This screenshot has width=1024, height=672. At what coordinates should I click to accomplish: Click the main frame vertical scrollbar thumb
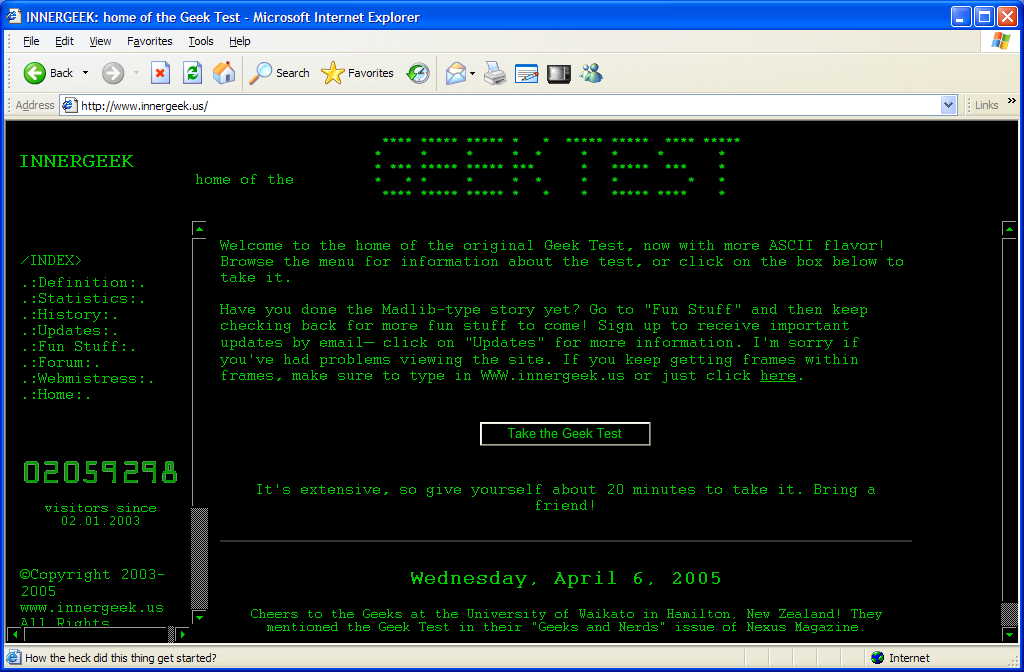click(1009, 615)
